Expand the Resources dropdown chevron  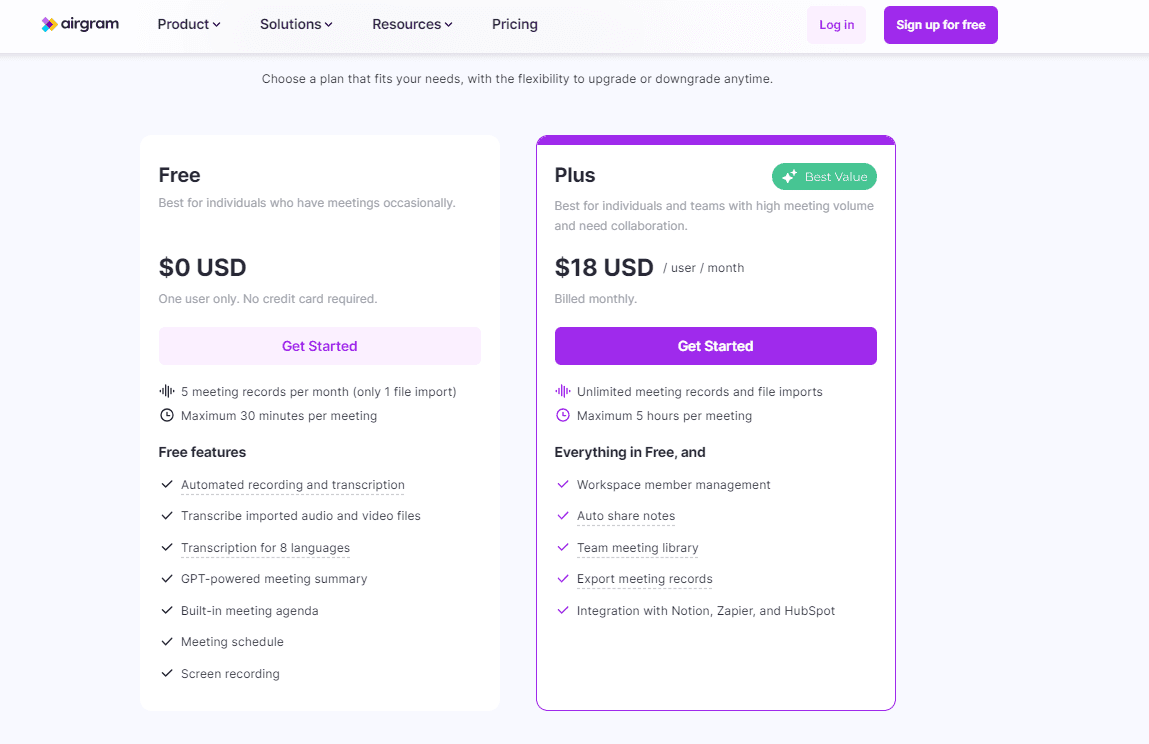(448, 25)
